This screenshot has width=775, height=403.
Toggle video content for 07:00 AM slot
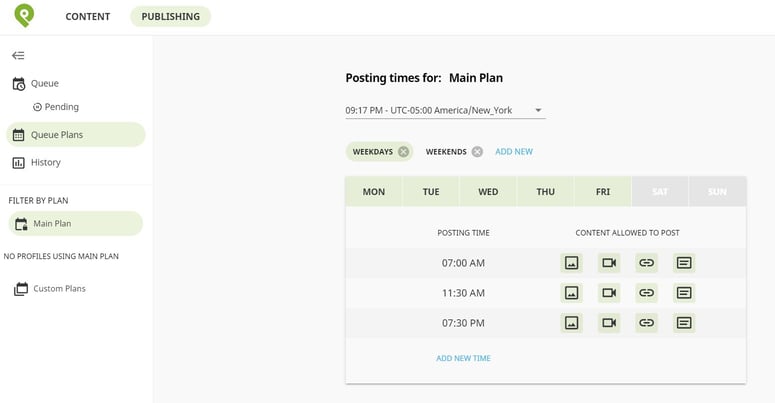point(609,263)
